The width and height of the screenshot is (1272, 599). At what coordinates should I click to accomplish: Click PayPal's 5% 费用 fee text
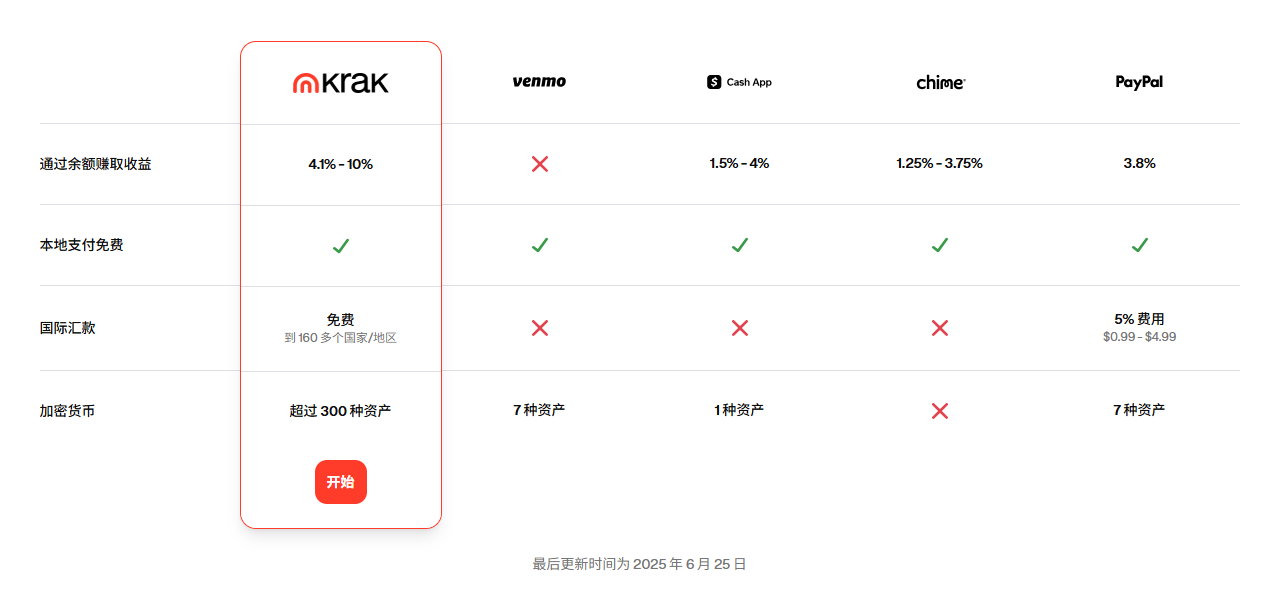tap(1139, 319)
